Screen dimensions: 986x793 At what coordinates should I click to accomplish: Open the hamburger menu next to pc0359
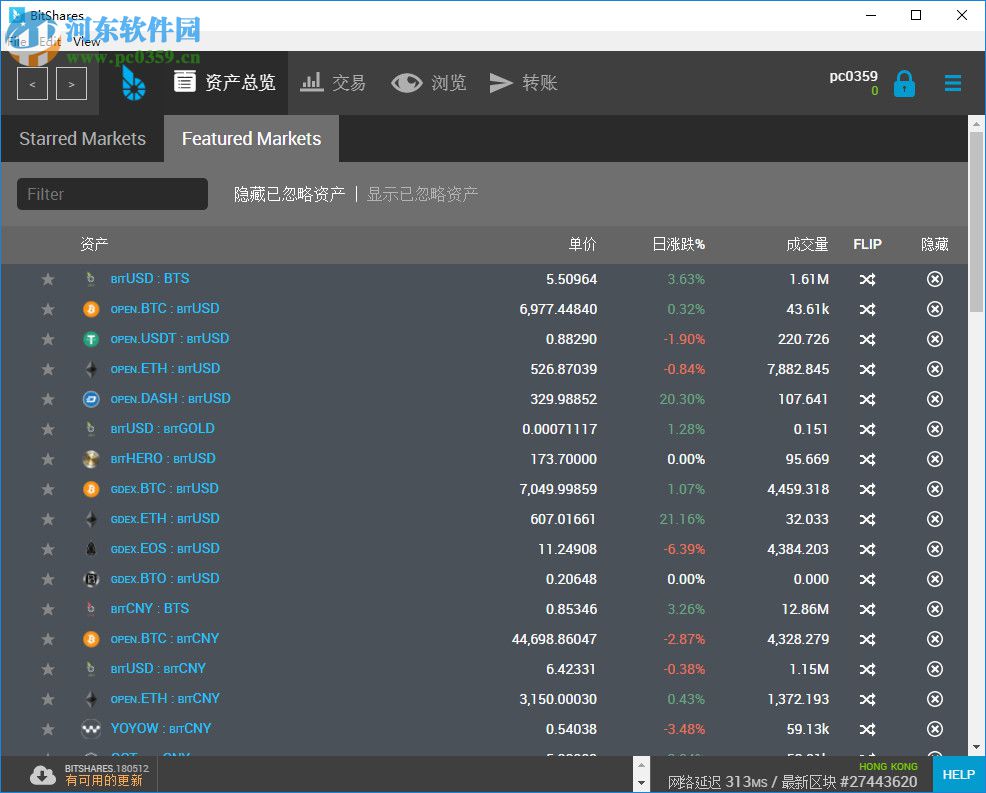point(952,83)
